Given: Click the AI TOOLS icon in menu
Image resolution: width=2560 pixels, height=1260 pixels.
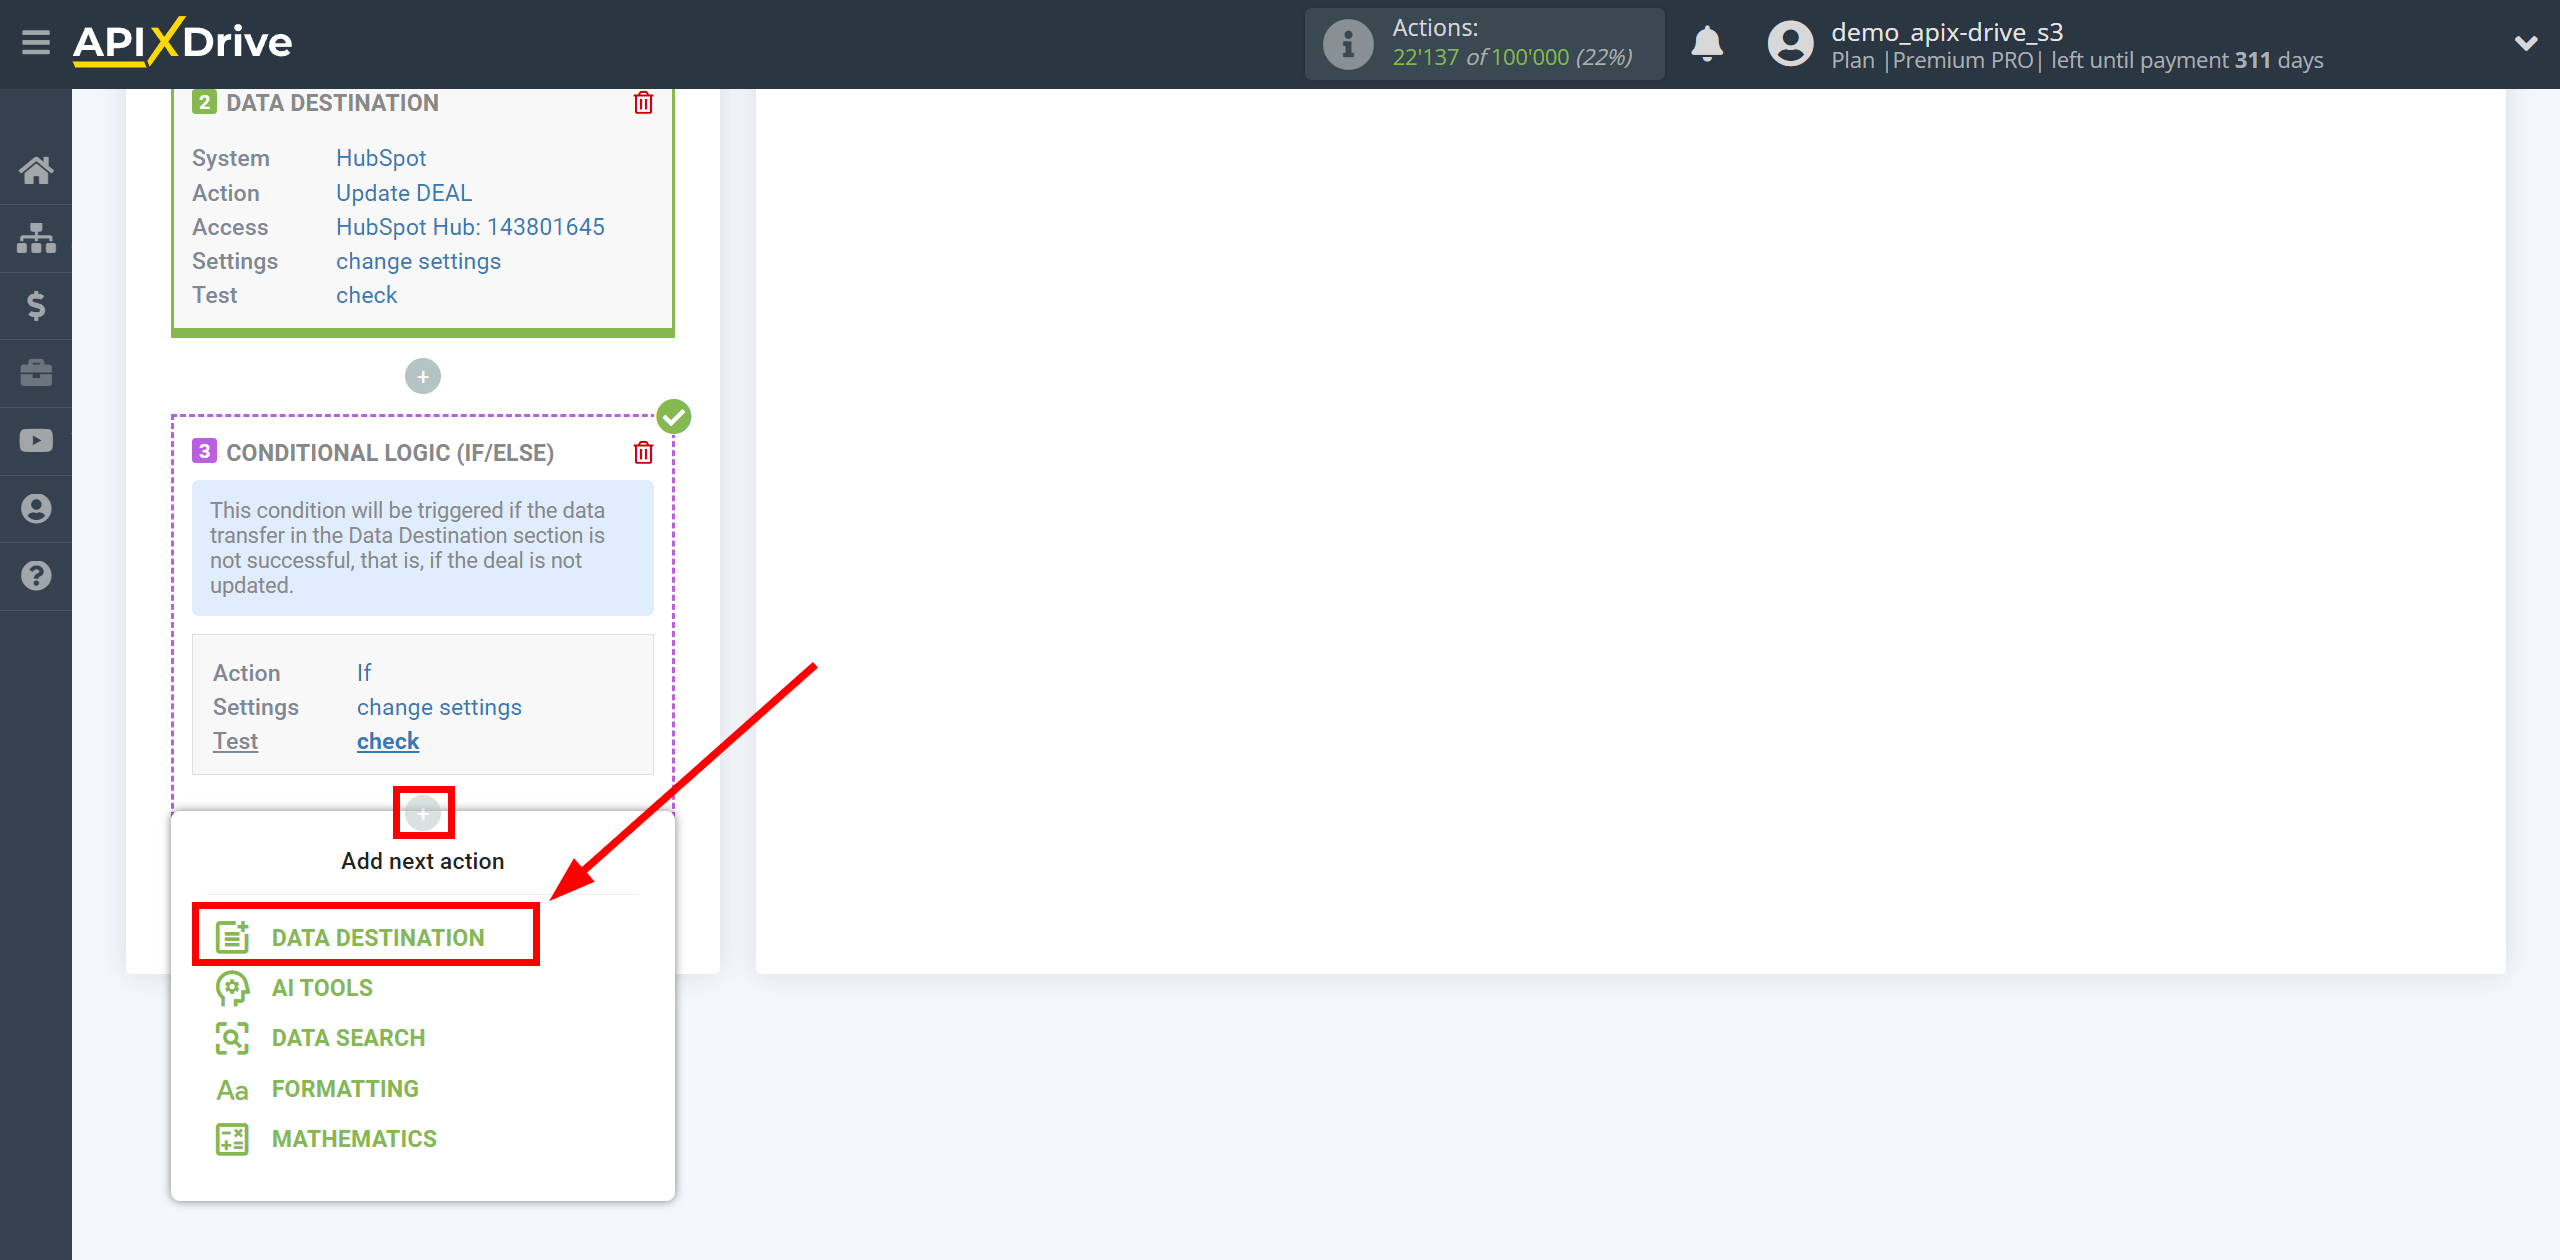Looking at the screenshot, I should pos(230,986).
